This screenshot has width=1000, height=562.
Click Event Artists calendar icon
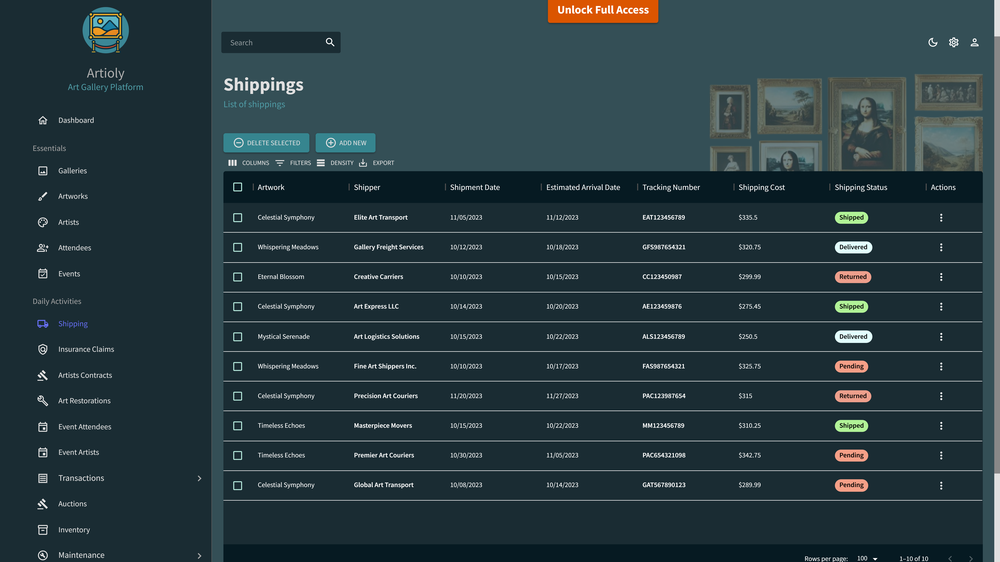(43, 452)
